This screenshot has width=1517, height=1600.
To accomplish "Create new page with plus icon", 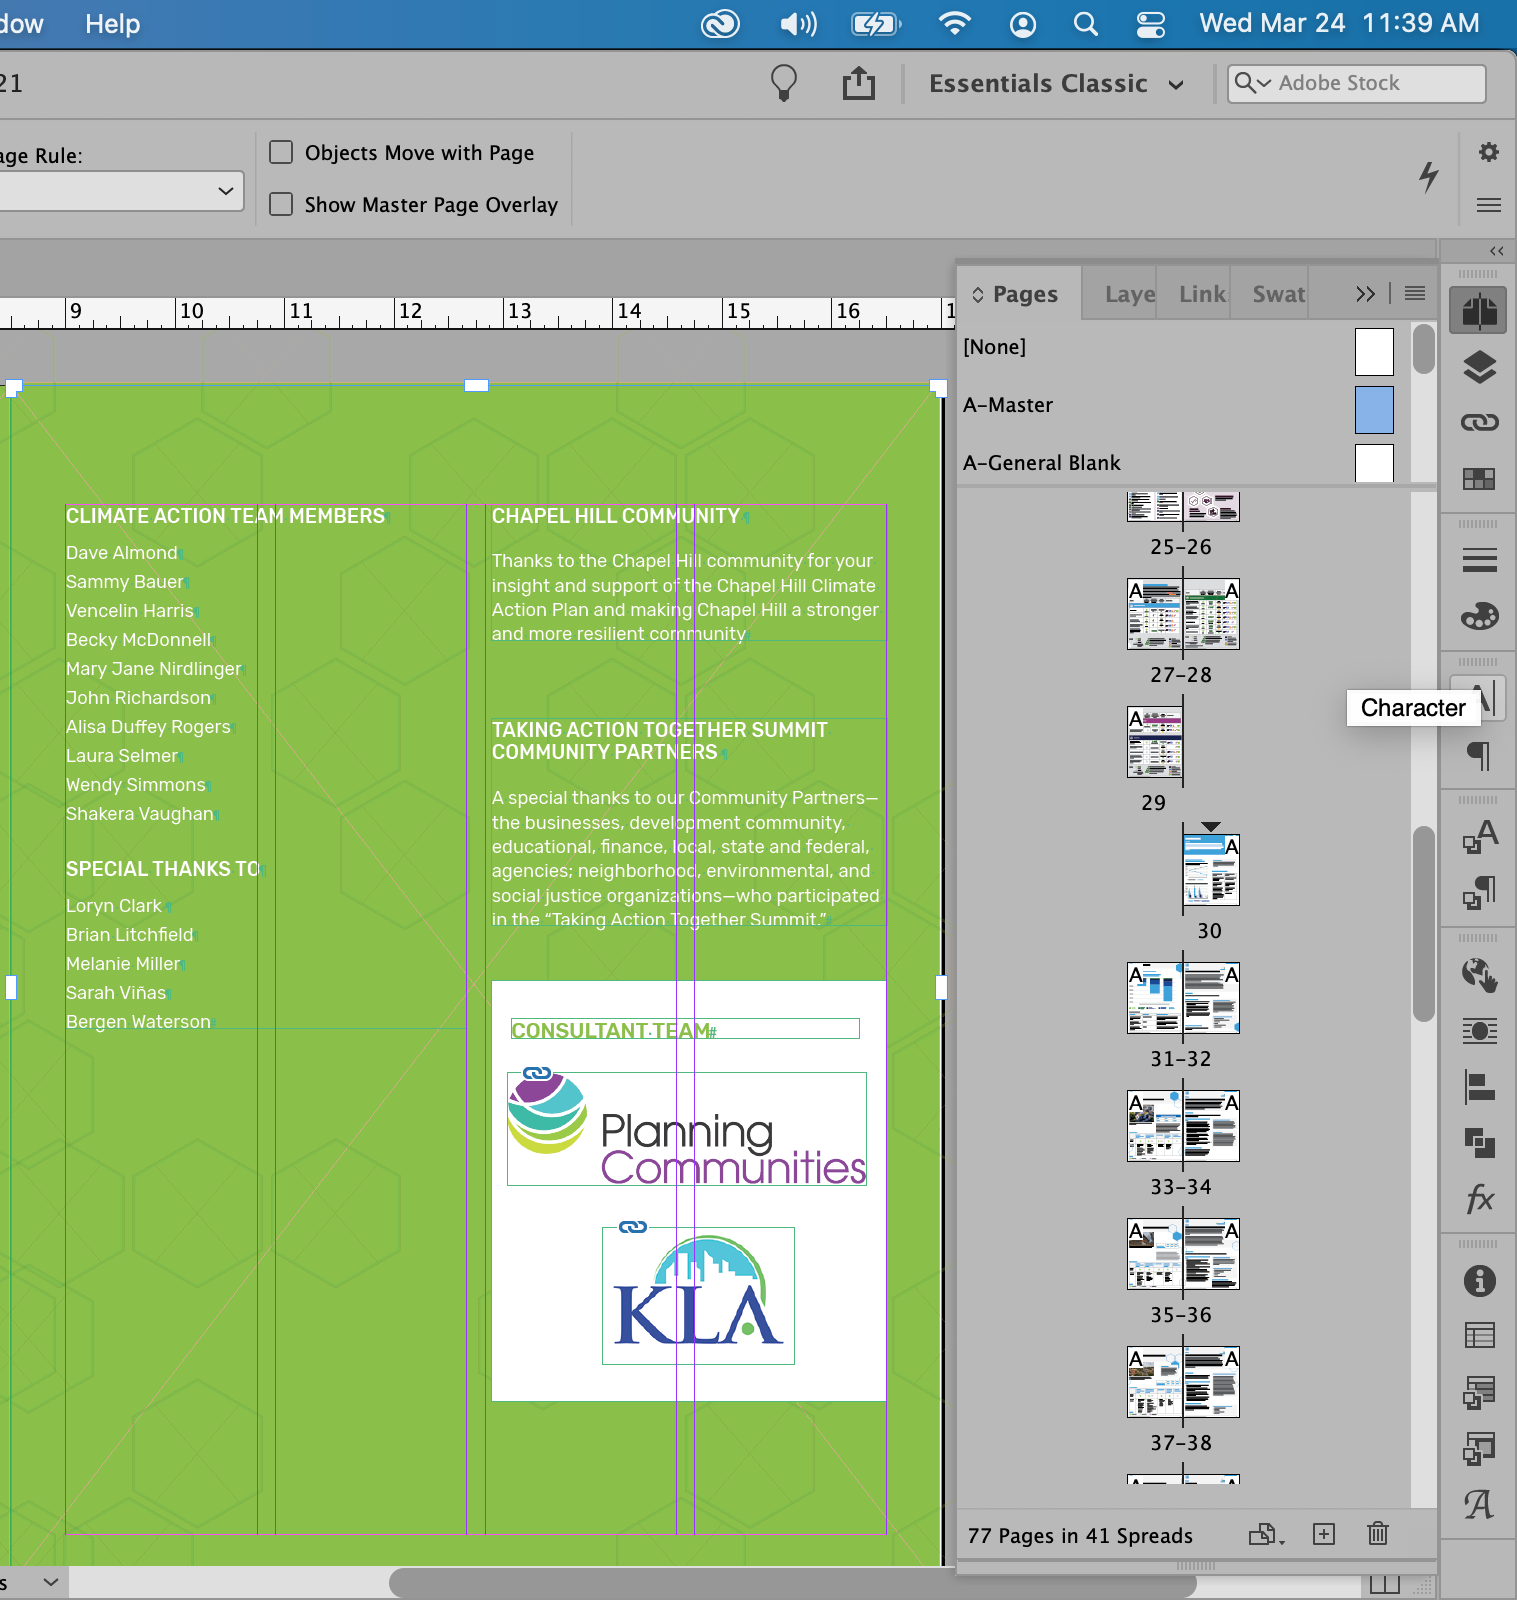I will point(1324,1534).
